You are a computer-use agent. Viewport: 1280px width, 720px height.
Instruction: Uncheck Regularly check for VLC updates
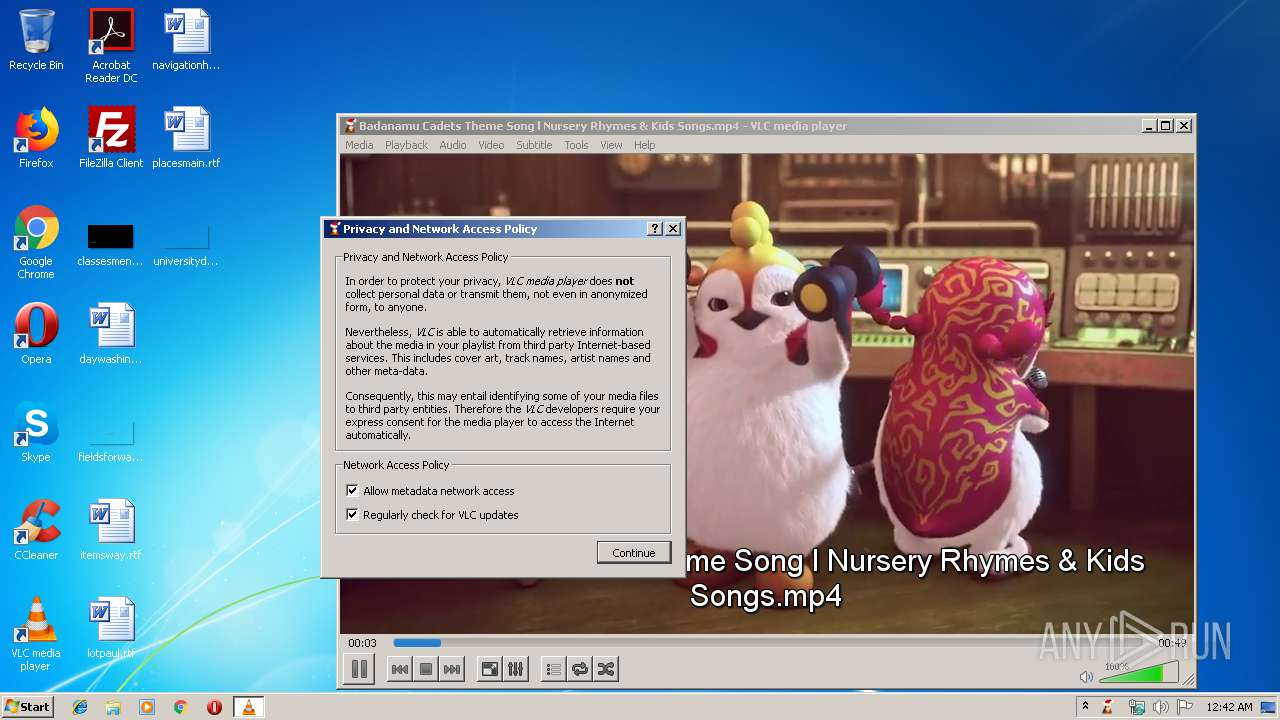pyautogui.click(x=352, y=515)
